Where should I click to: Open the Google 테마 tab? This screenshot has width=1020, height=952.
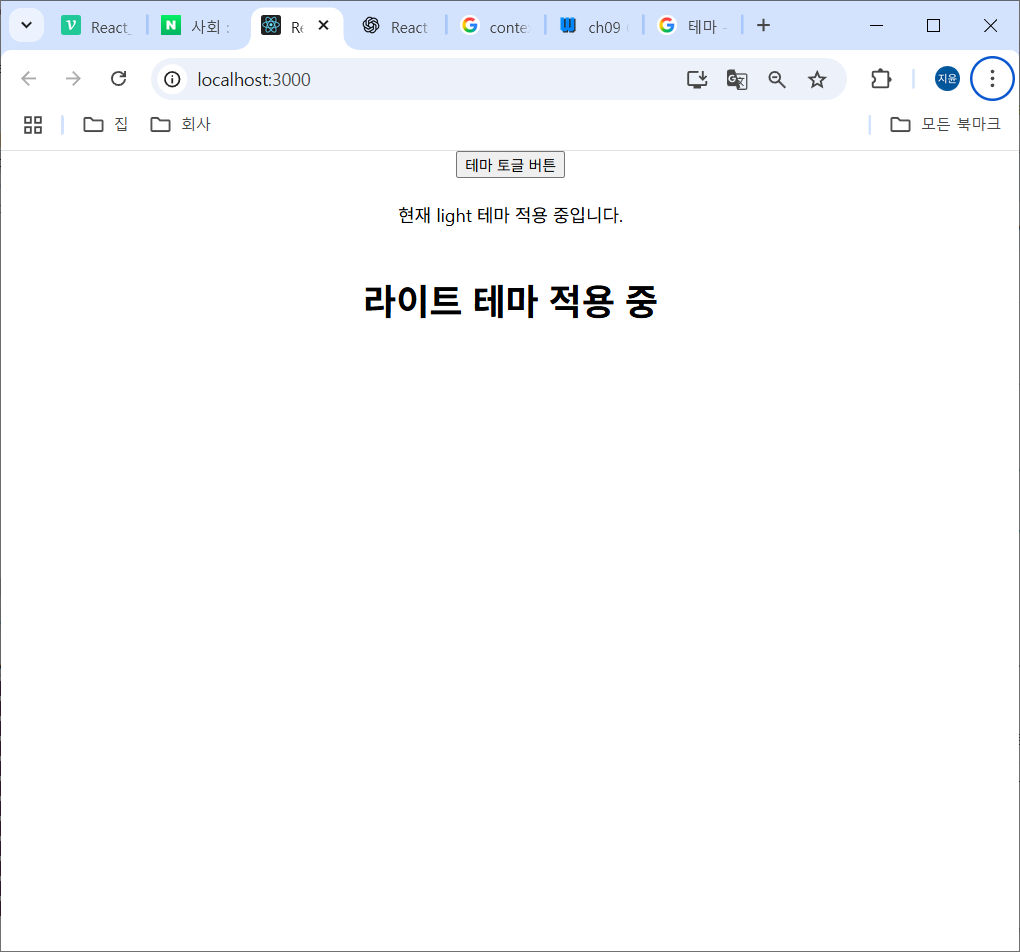(x=693, y=26)
